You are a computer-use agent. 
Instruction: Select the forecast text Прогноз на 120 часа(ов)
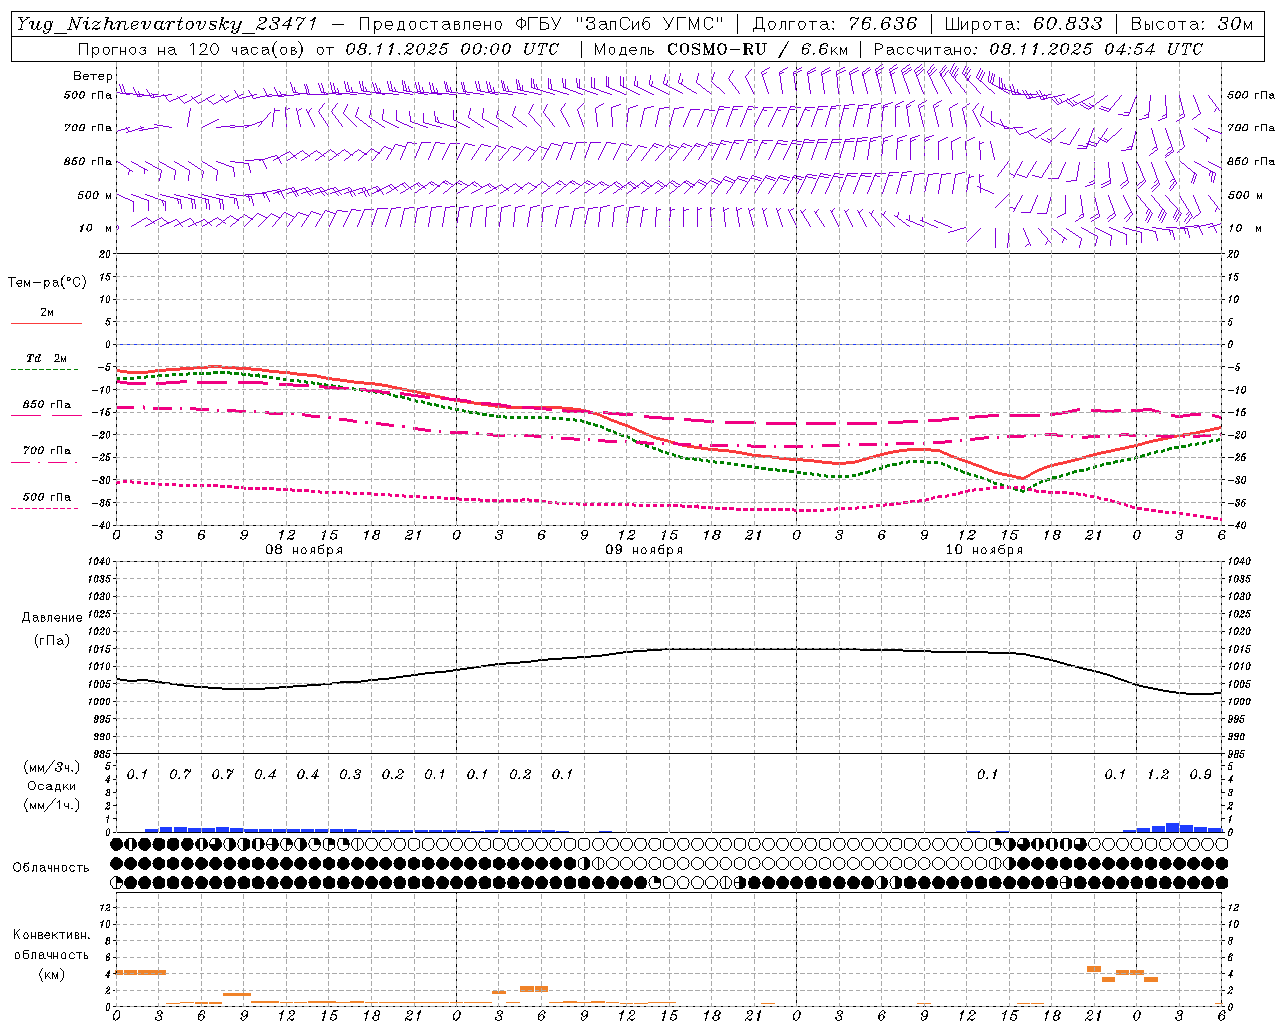192,49
